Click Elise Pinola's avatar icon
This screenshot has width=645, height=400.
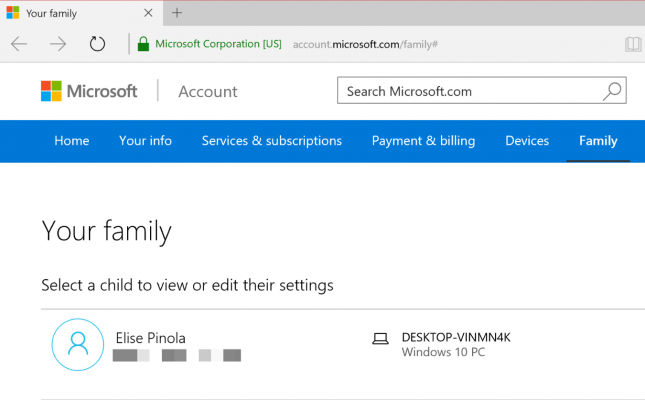point(78,344)
